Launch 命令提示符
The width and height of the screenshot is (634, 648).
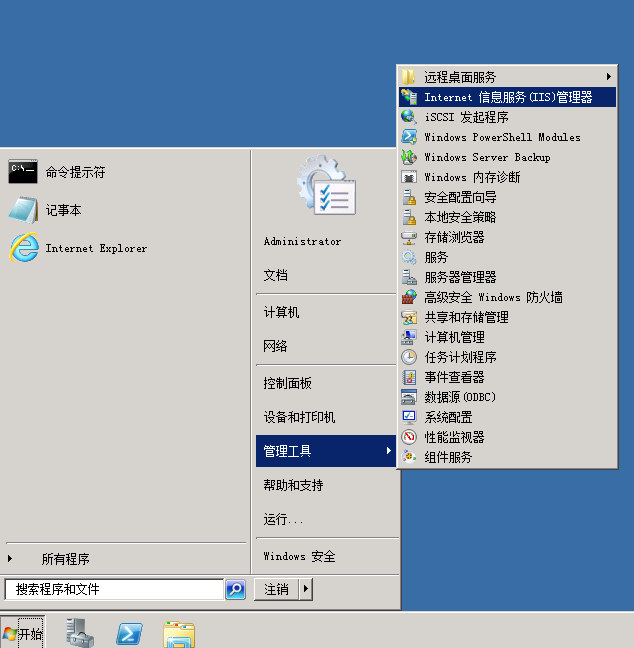click(75, 172)
